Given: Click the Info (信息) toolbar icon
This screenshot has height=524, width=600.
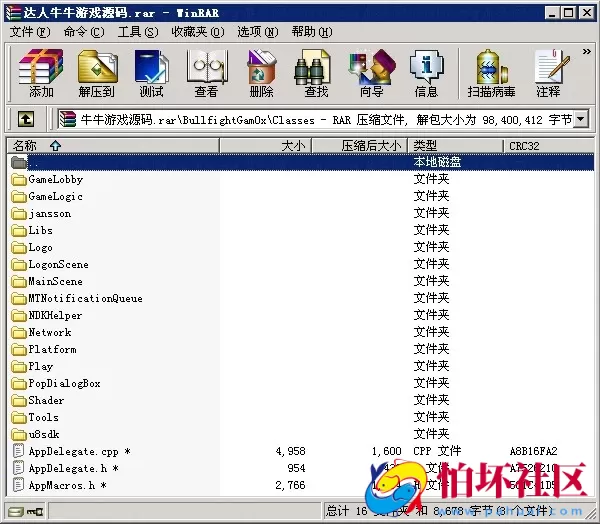Looking at the screenshot, I should click(426, 73).
